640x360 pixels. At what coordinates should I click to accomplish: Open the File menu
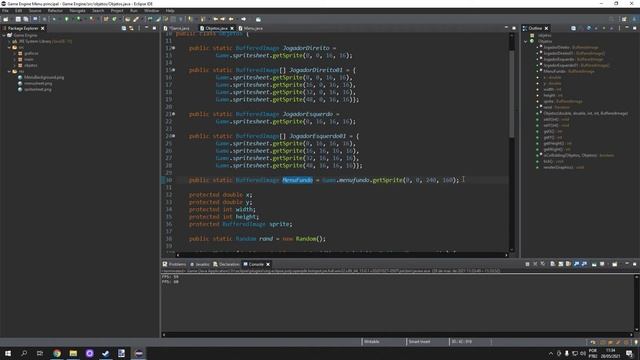pyautogui.click(x=5, y=11)
